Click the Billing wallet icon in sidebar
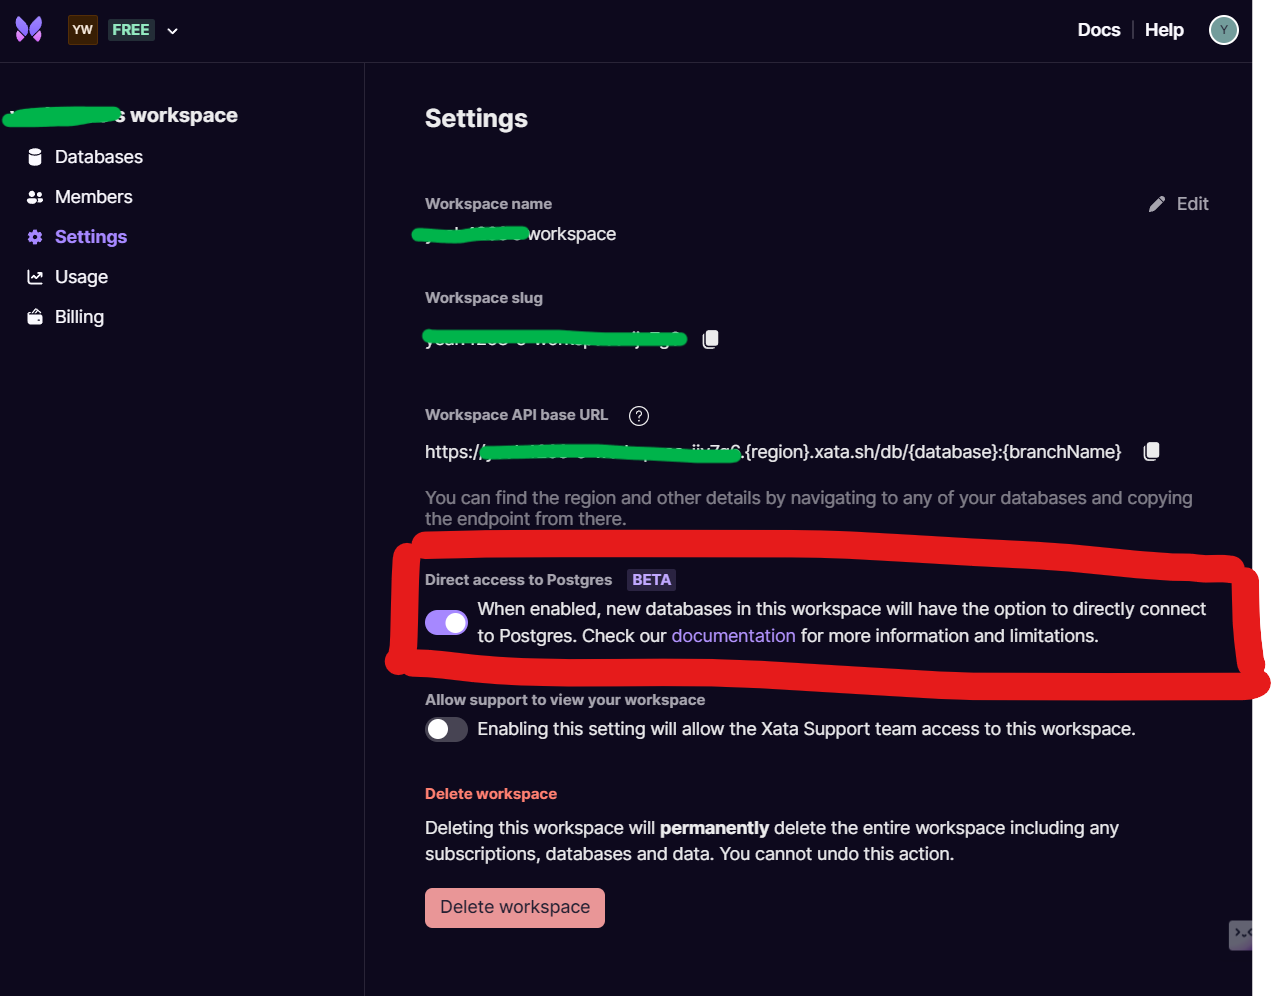Screen dimensions: 1272x996 click(35, 317)
